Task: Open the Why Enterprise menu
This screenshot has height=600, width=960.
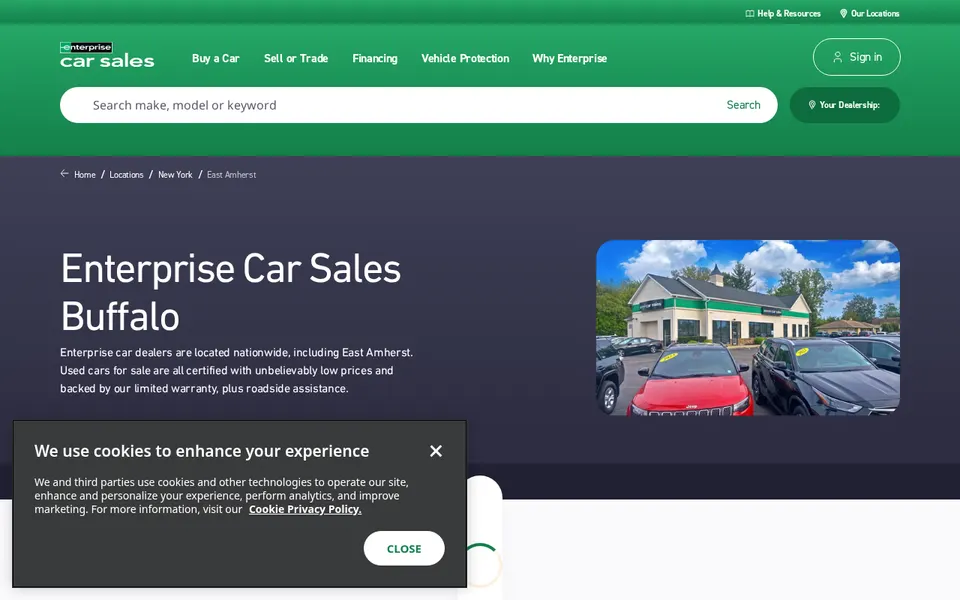Action: click(x=569, y=58)
